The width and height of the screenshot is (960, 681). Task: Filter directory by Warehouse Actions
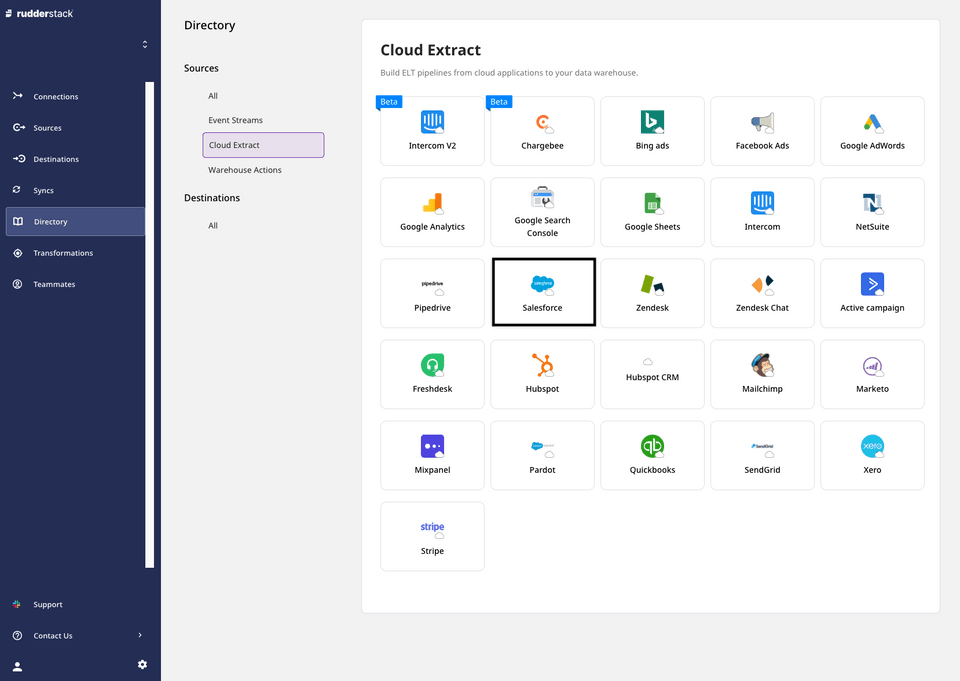pyautogui.click(x=245, y=170)
